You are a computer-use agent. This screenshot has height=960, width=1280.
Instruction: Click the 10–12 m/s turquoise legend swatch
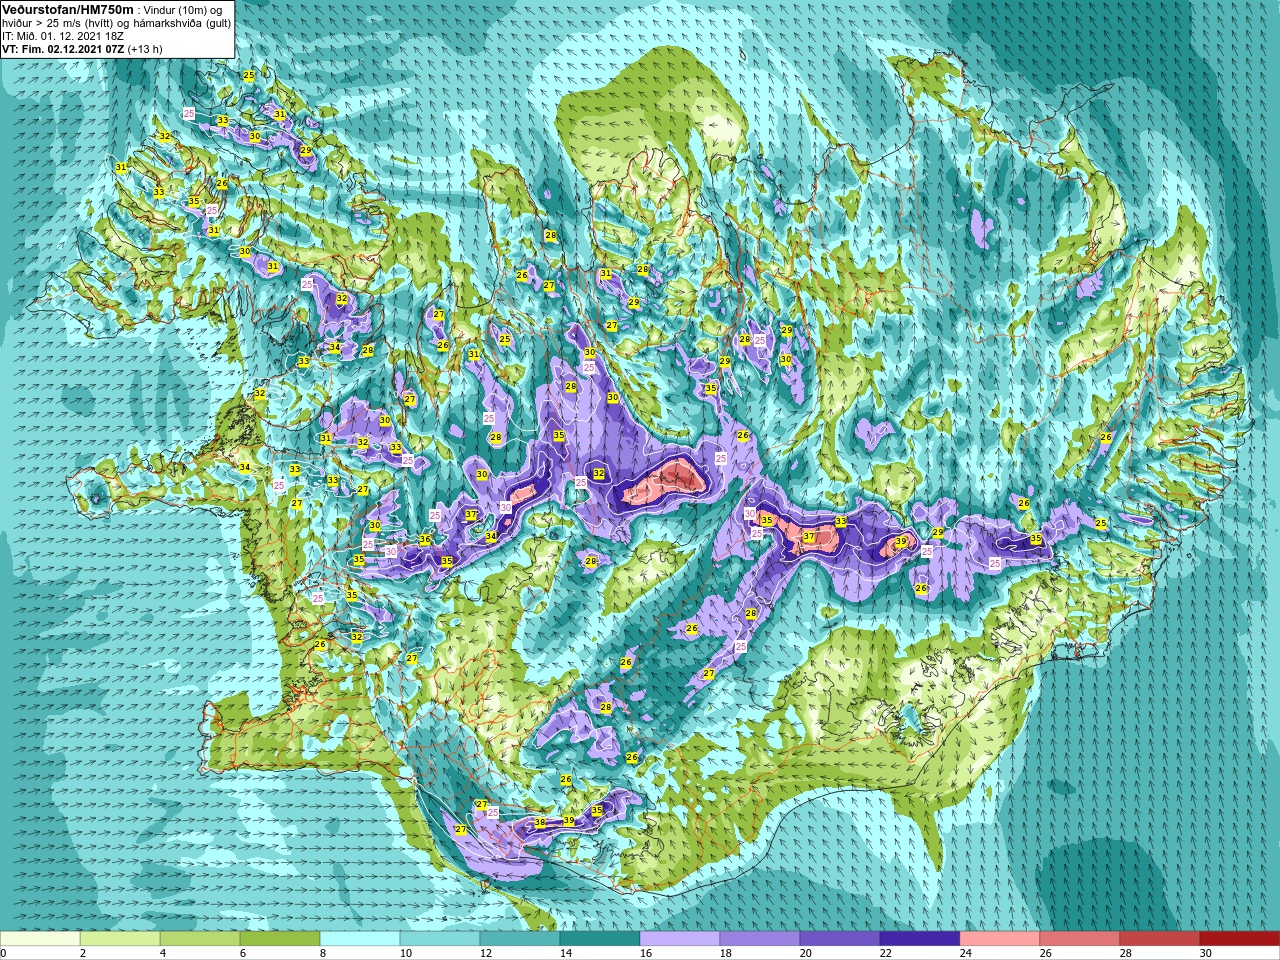pos(440,939)
